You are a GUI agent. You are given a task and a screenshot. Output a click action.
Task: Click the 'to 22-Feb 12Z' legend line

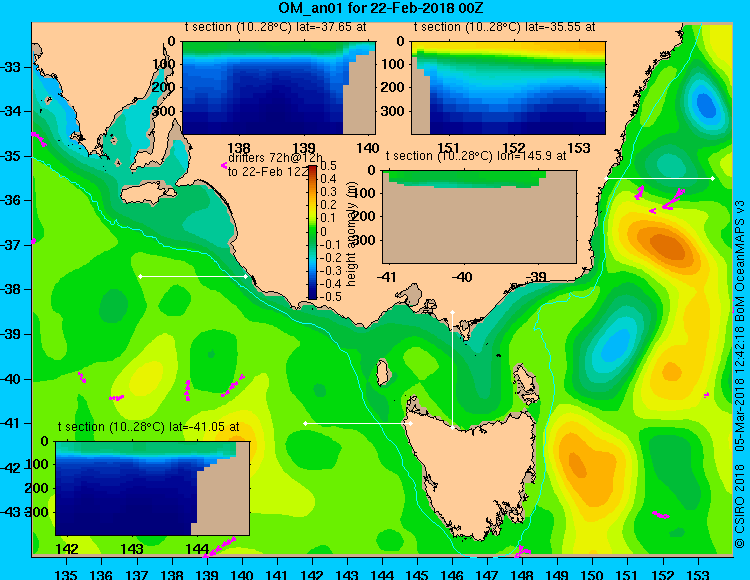click(268, 172)
